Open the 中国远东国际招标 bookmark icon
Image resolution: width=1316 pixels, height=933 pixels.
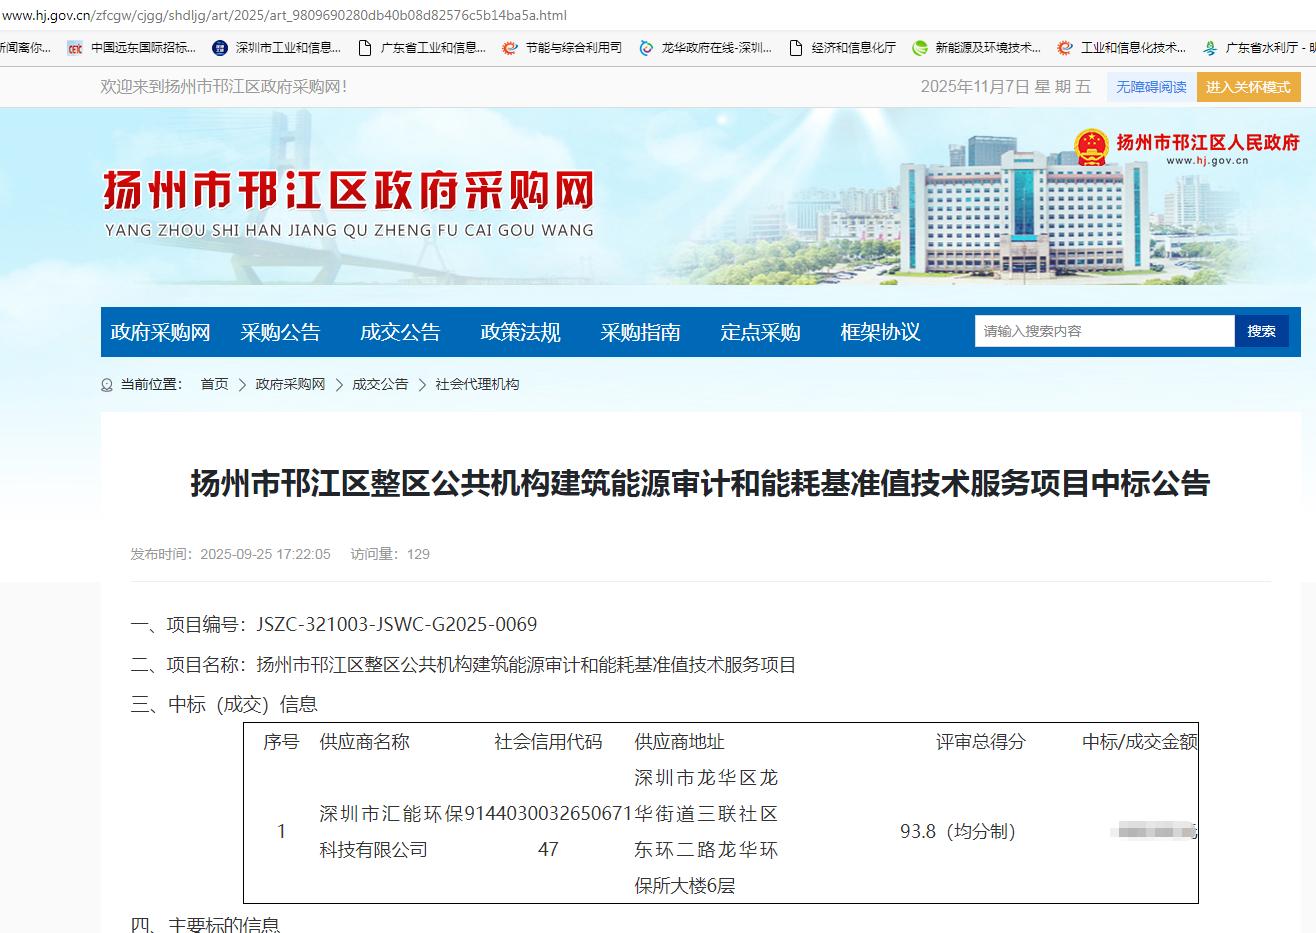coord(75,48)
